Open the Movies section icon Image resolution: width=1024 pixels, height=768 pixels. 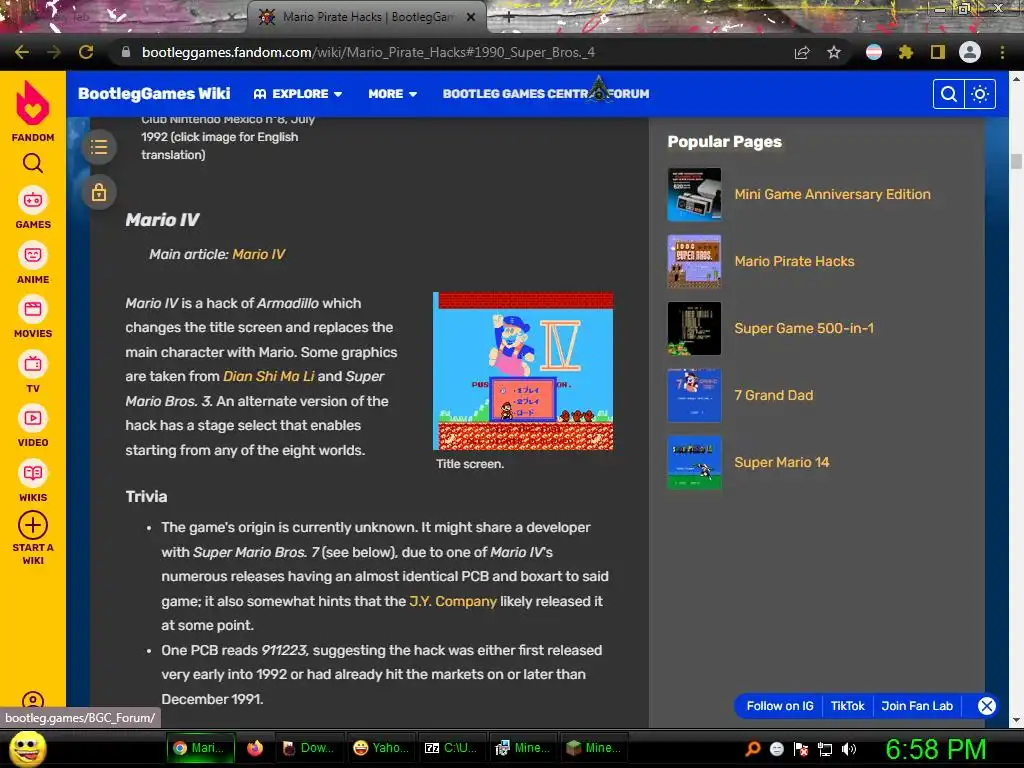pyautogui.click(x=33, y=309)
